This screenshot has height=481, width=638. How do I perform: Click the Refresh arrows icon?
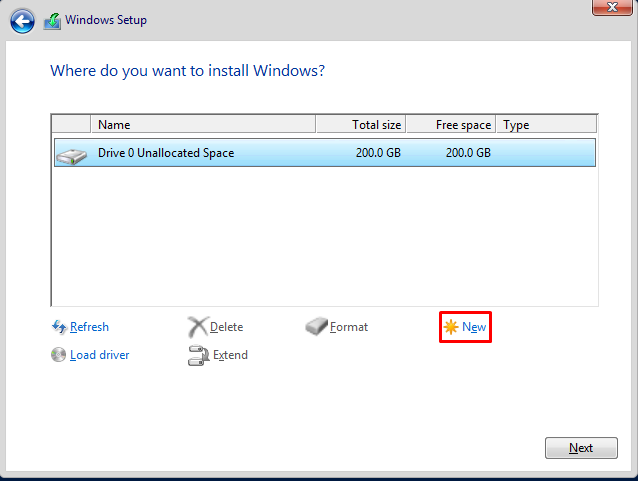point(59,326)
